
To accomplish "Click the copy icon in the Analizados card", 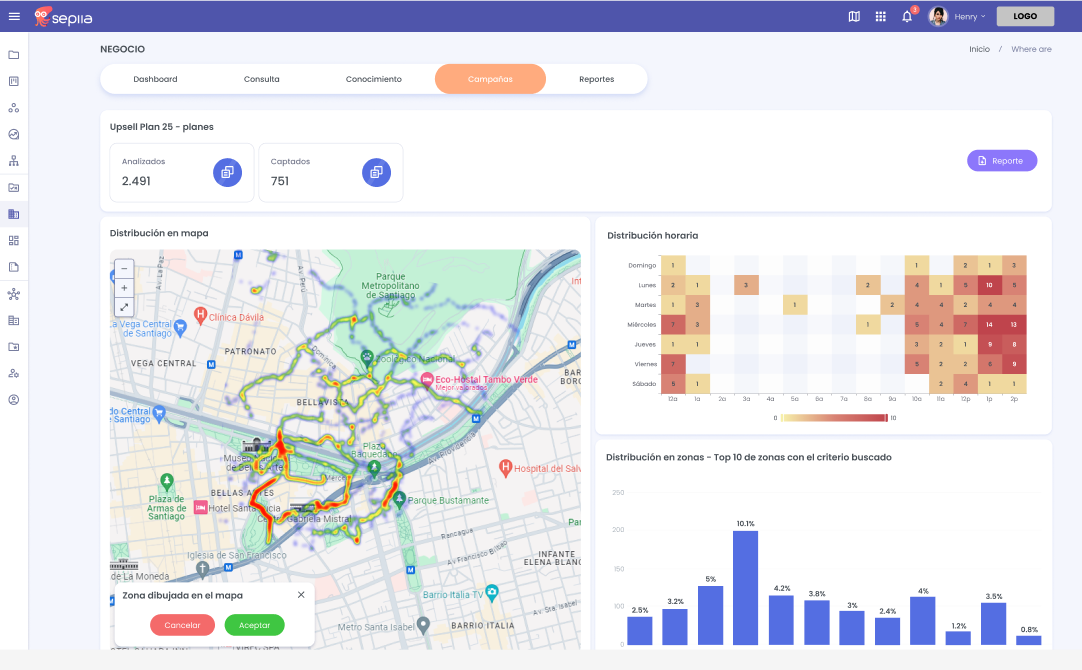I will pyautogui.click(x=227, y=172).
